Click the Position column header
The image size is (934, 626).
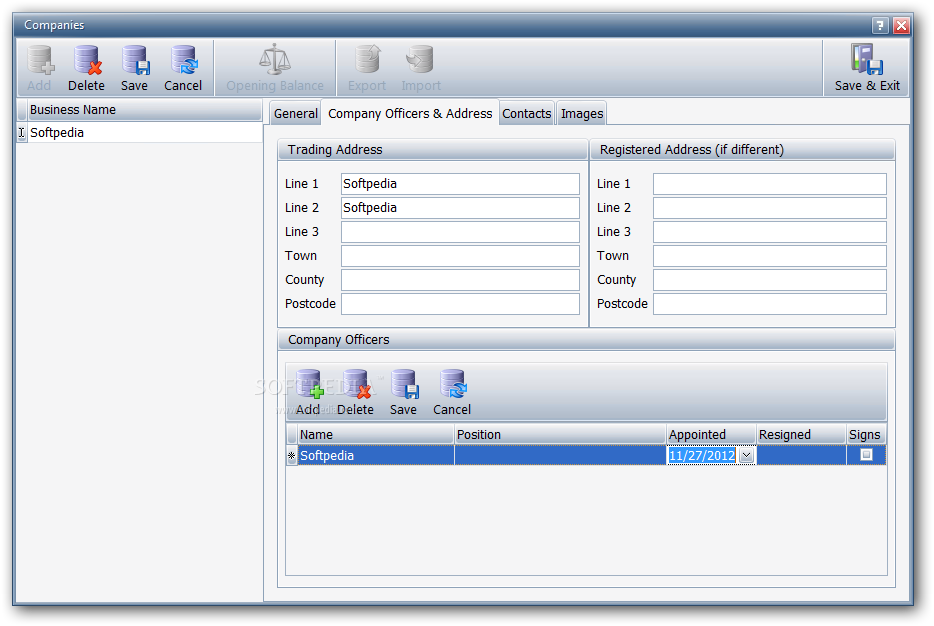click(560, 434)
